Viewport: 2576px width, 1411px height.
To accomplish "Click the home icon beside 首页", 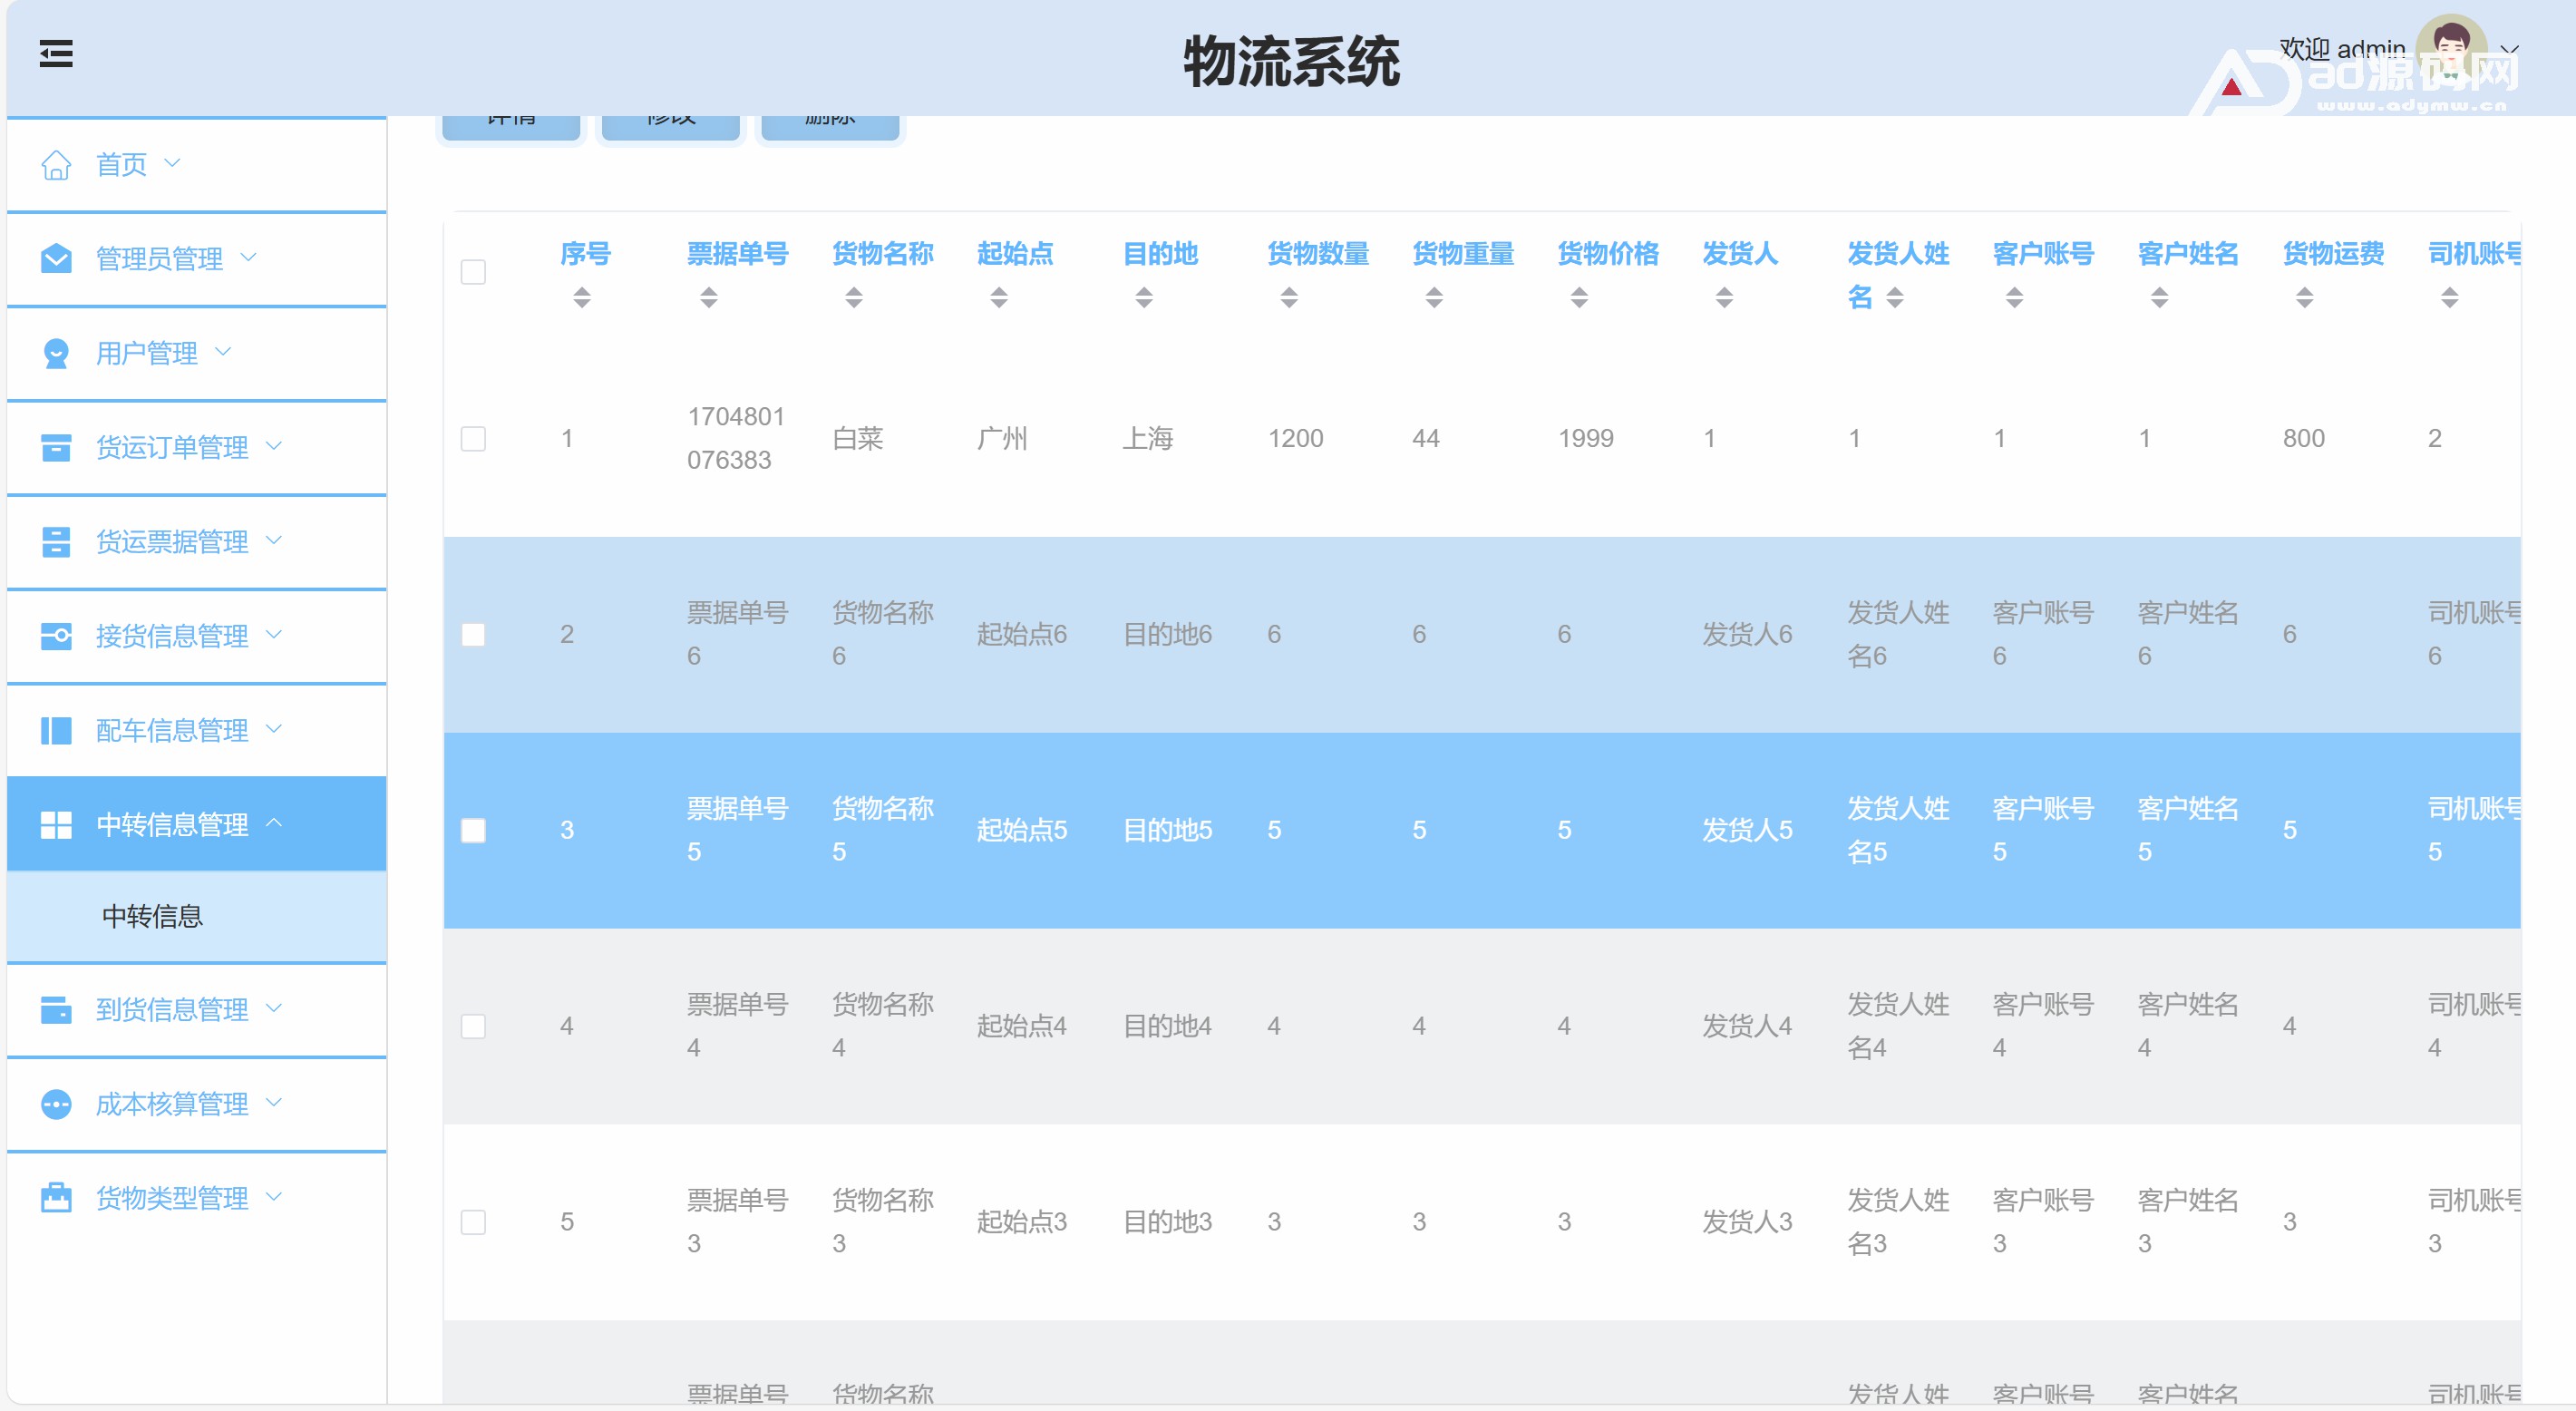I will click(x=56, y=164).
